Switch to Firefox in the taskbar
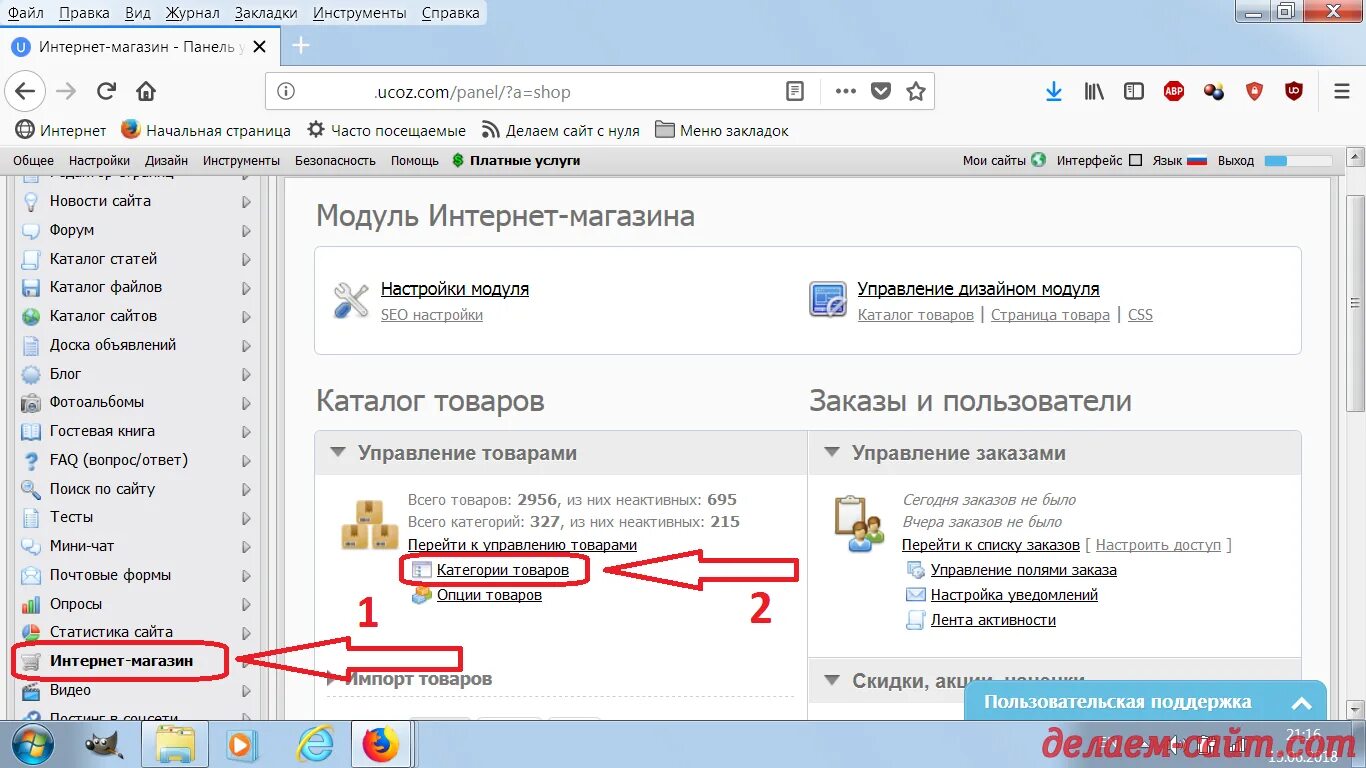Screen dimensions: 1366x768 tap(380, 746)
